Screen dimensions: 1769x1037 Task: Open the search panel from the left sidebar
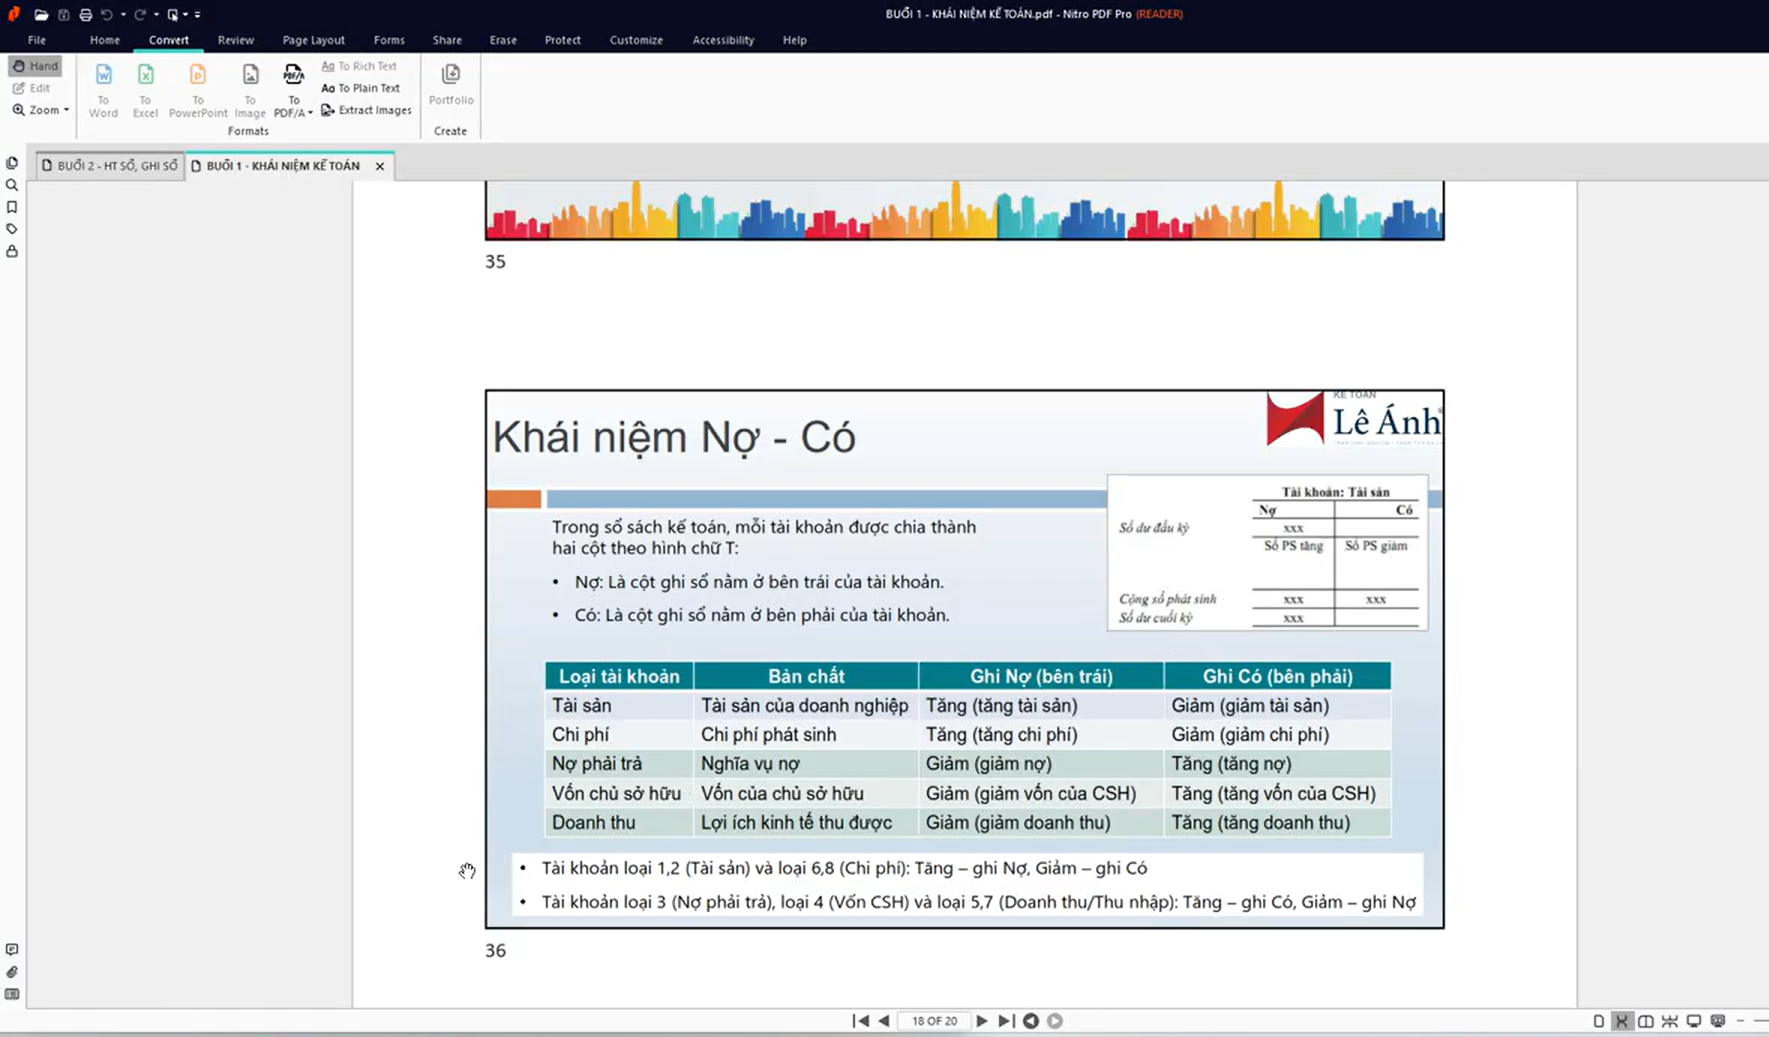[x=12, y=185]
